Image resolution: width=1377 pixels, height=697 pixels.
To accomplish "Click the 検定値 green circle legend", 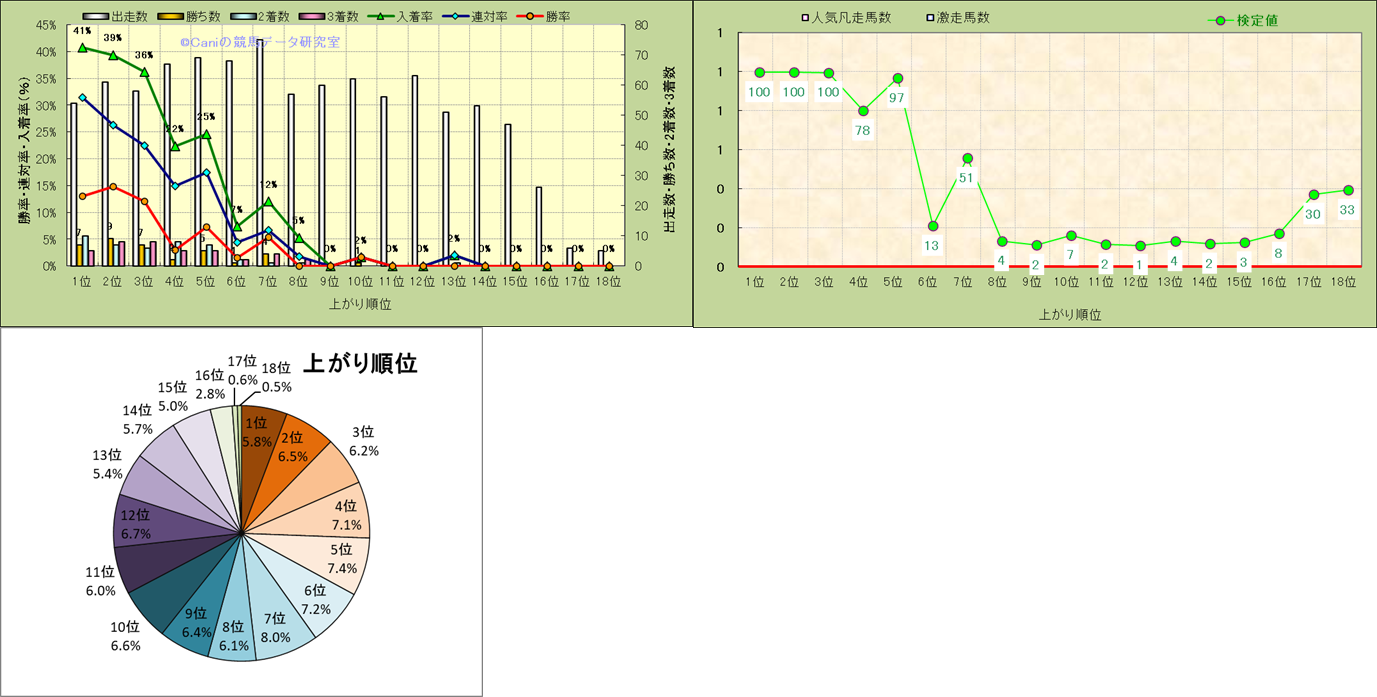I will (1218, 20).
